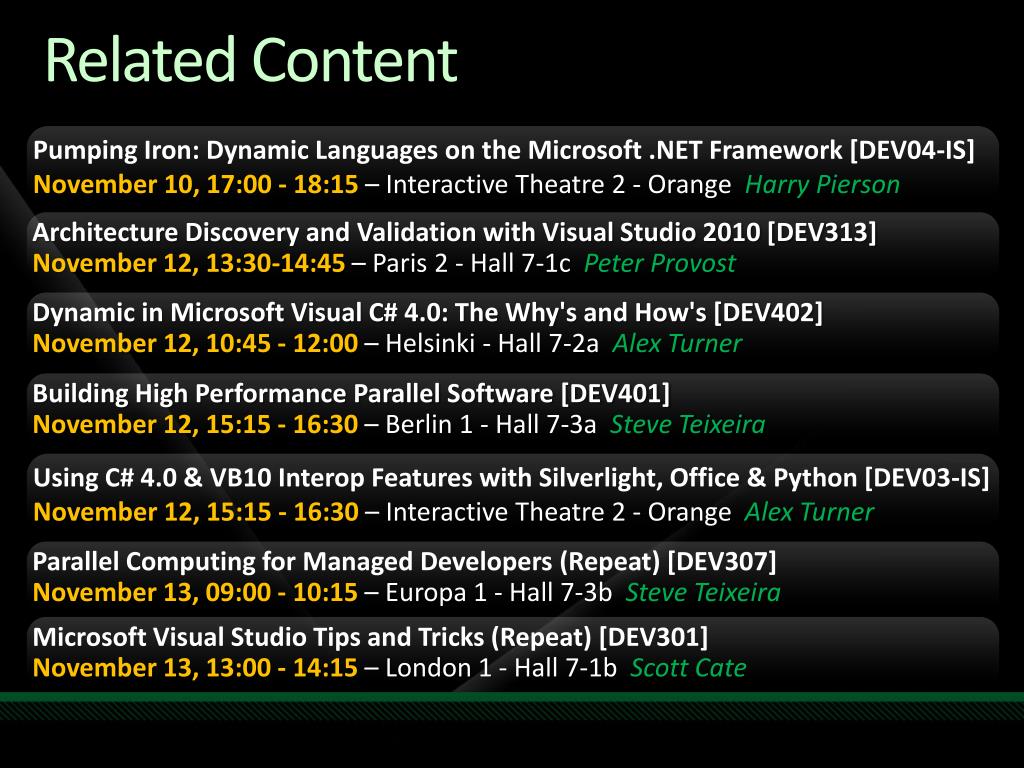Open Using C# 4.0 & VB10 Interop title

511,478
